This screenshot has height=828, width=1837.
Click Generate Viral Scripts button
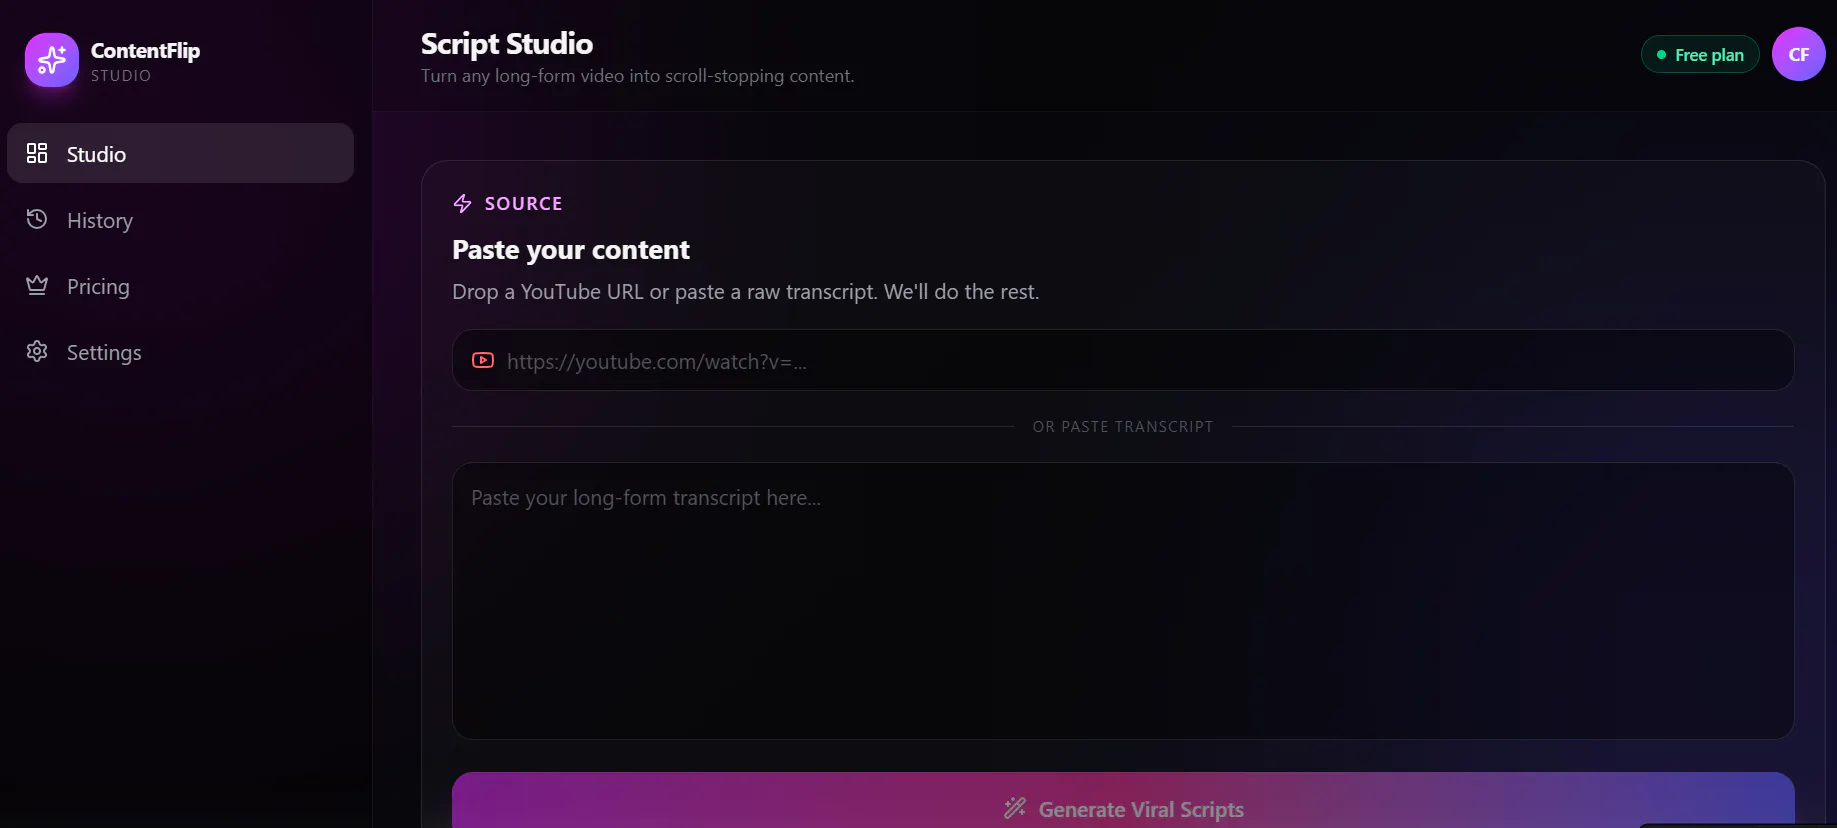(1123, 800)
